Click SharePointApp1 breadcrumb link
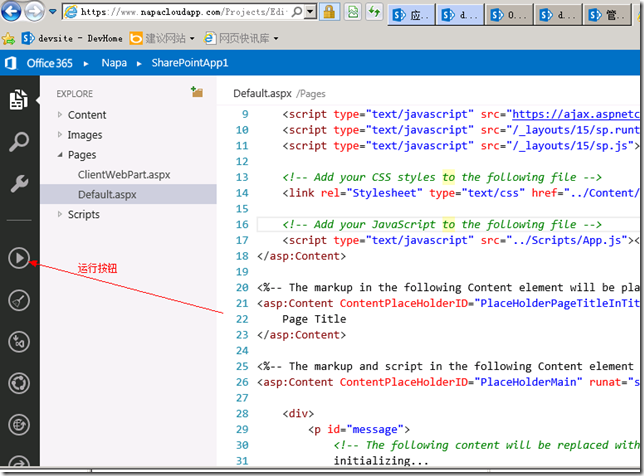This screenshot has height=476, width=644. click(190, 63)
